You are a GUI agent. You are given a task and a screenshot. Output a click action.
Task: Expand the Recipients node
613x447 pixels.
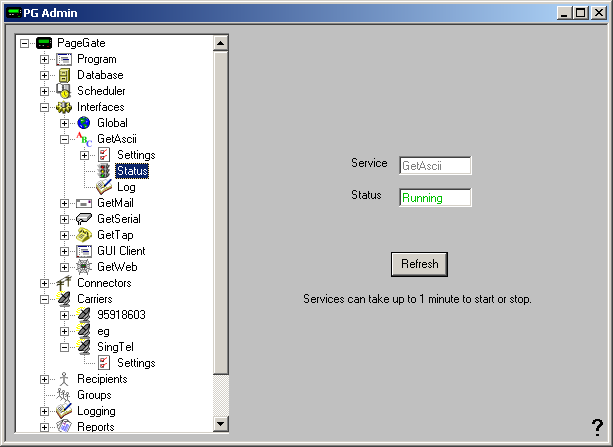pyautogui.click(x=45, y=379)
